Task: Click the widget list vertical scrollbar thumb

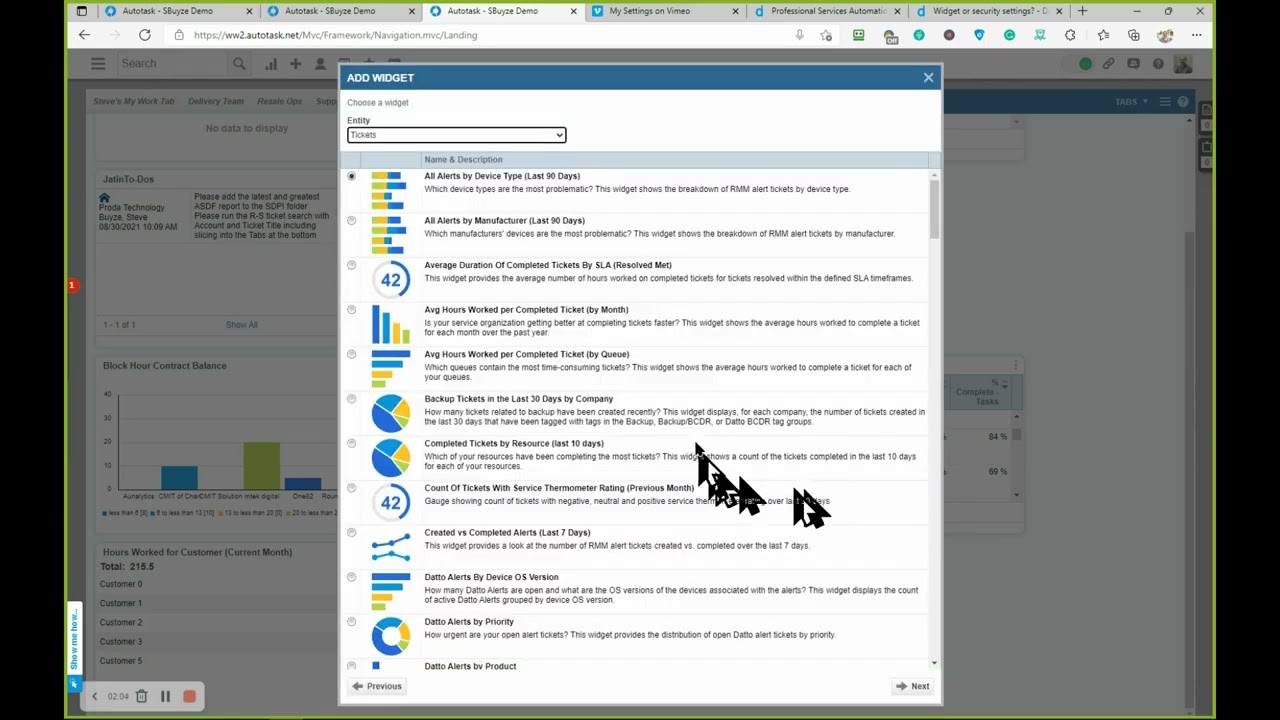Action: coord(934,207)
